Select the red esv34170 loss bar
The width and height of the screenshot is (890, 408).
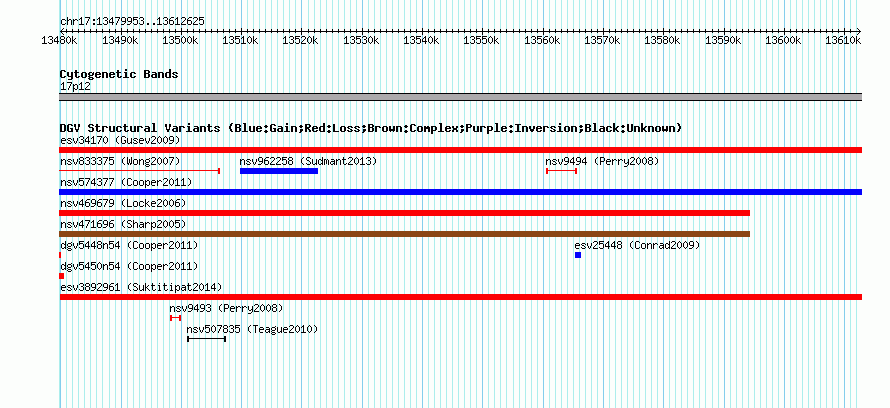point(460,150)
